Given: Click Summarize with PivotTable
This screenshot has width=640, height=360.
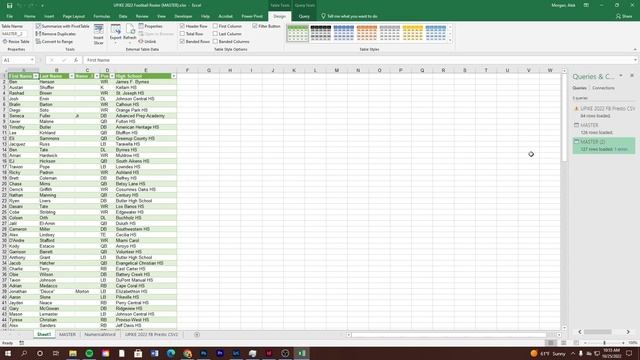Looking at the screenshot, I should coord(62,26).
